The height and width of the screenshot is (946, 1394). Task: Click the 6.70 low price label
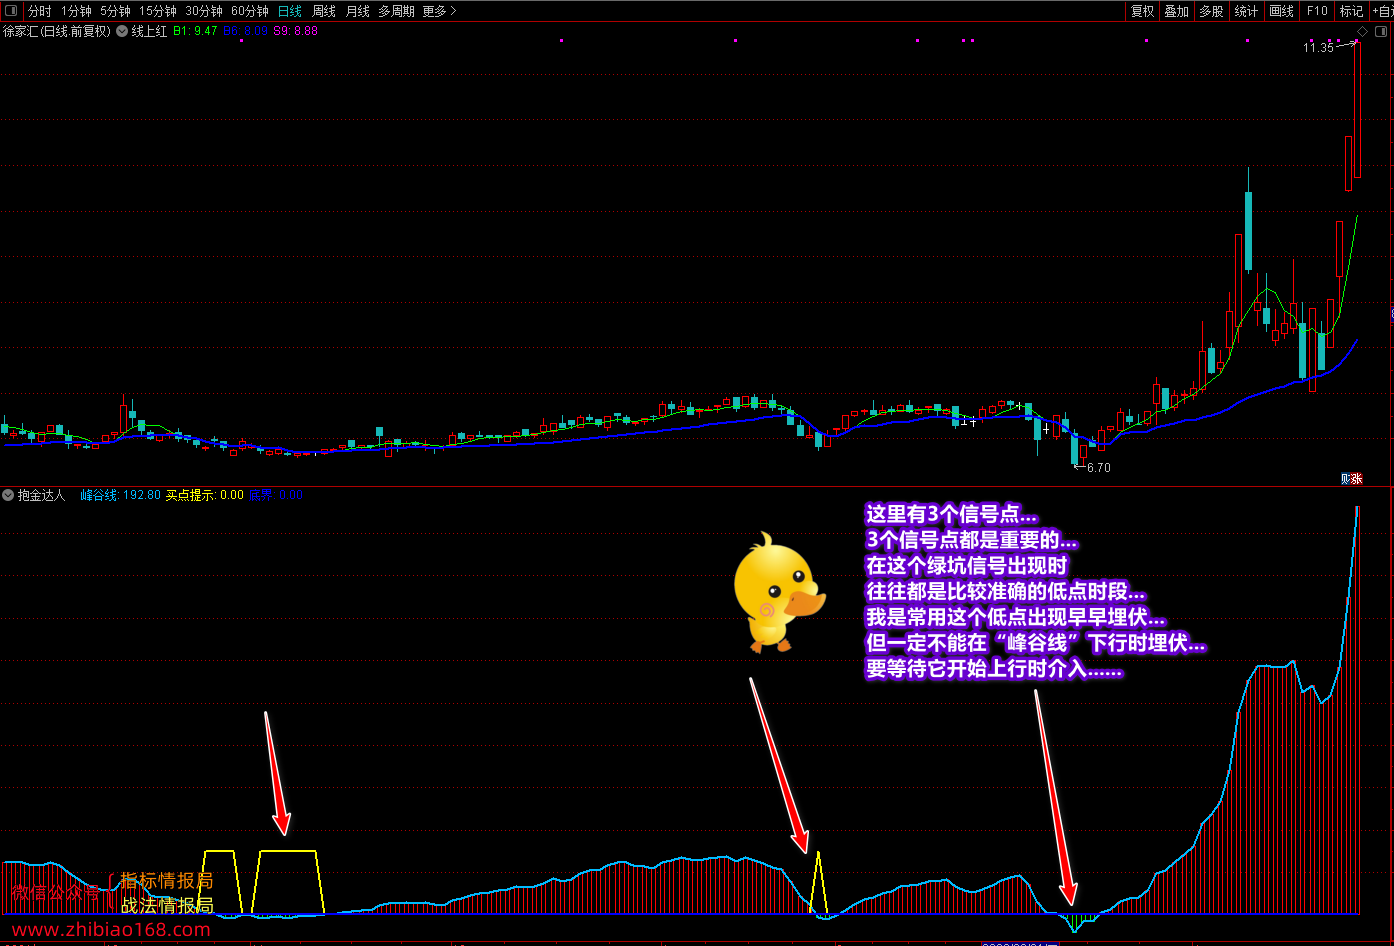point(1098,467)
